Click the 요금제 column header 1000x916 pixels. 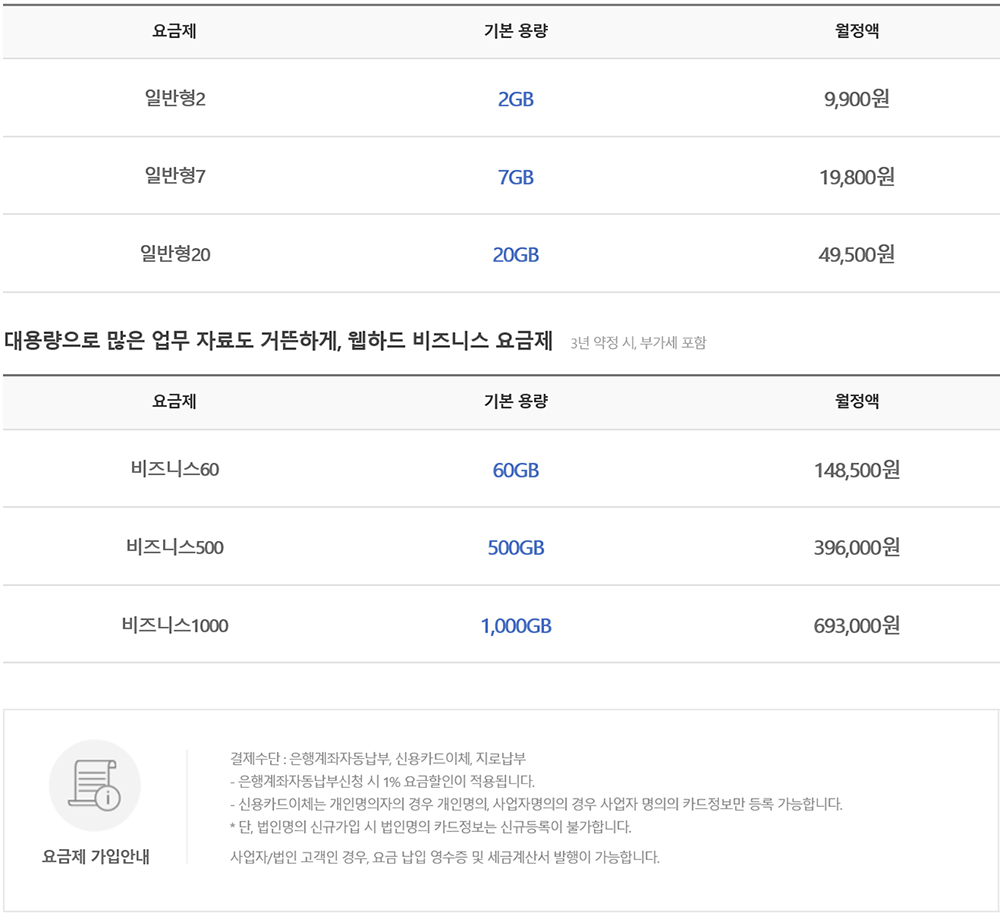click(173, 31)
